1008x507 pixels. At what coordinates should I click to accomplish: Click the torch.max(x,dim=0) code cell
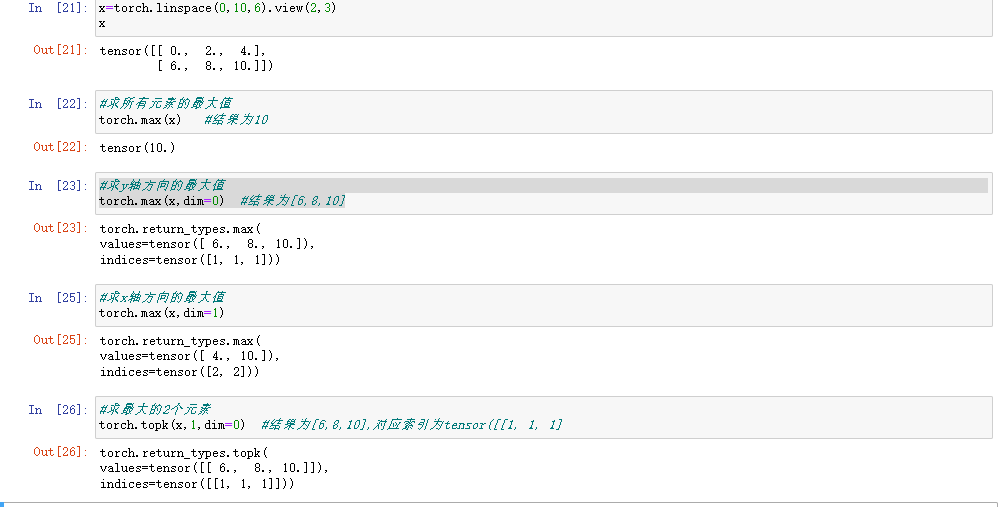point(544,193)
